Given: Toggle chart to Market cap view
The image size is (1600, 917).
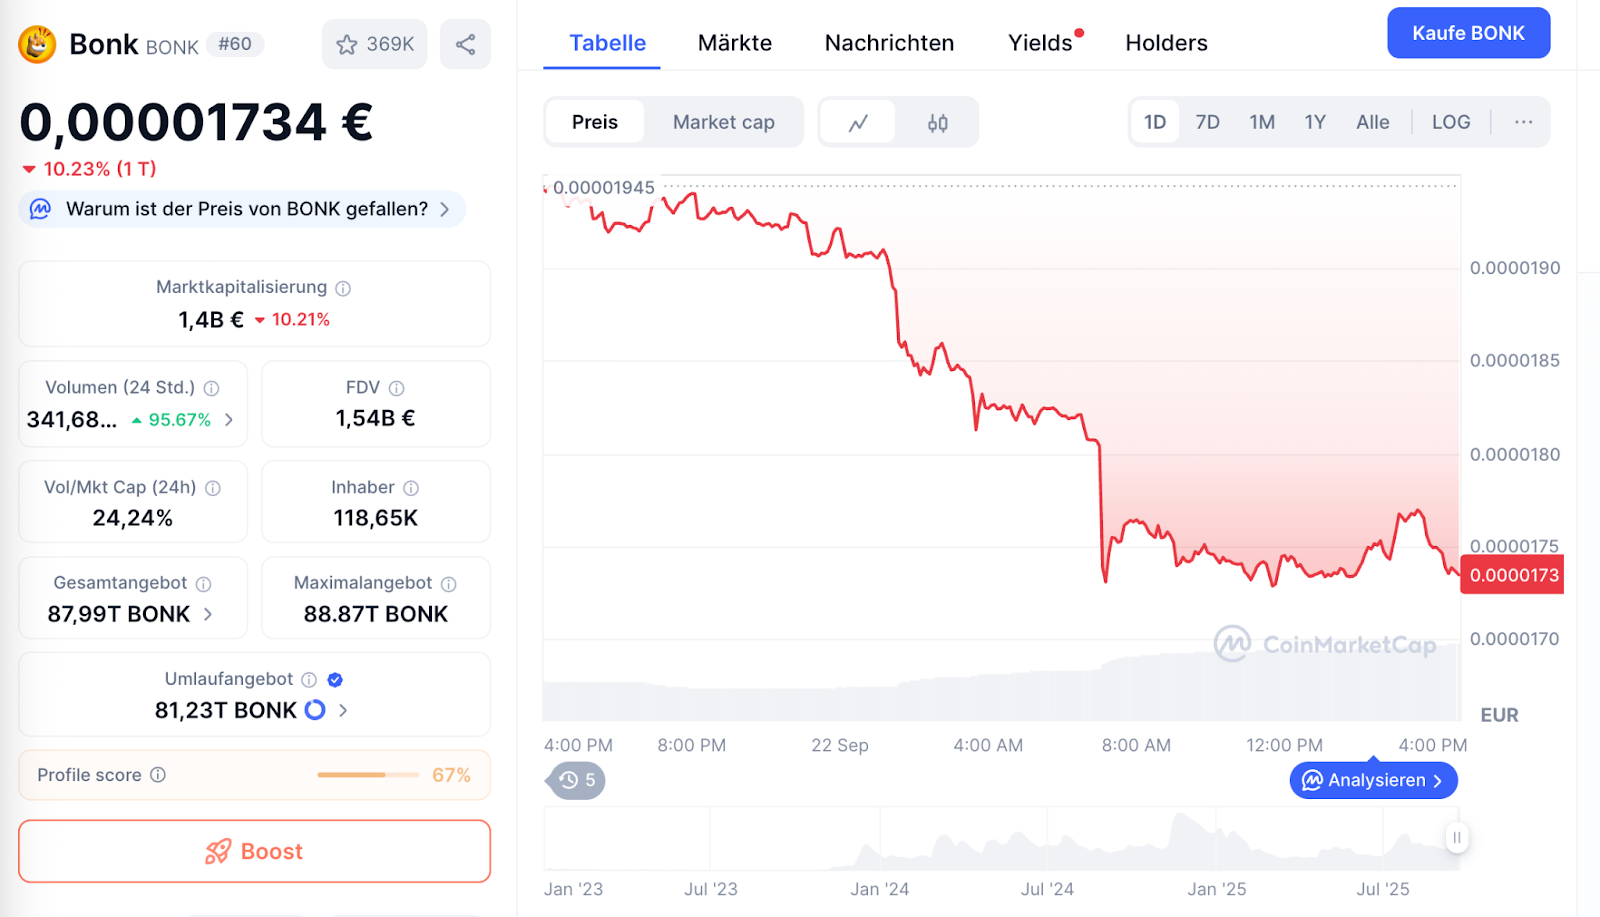Looking at the screenshot, I should click(x=723, y=122).
